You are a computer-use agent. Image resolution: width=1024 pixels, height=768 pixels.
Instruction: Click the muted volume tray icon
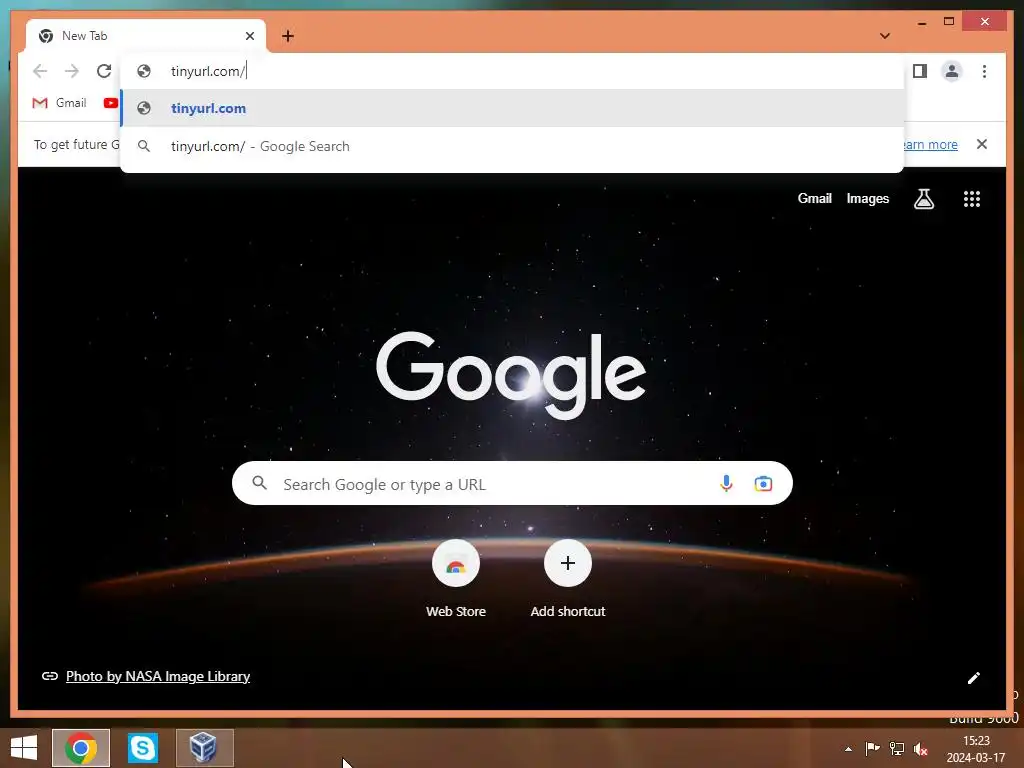[x=920, y=749]
